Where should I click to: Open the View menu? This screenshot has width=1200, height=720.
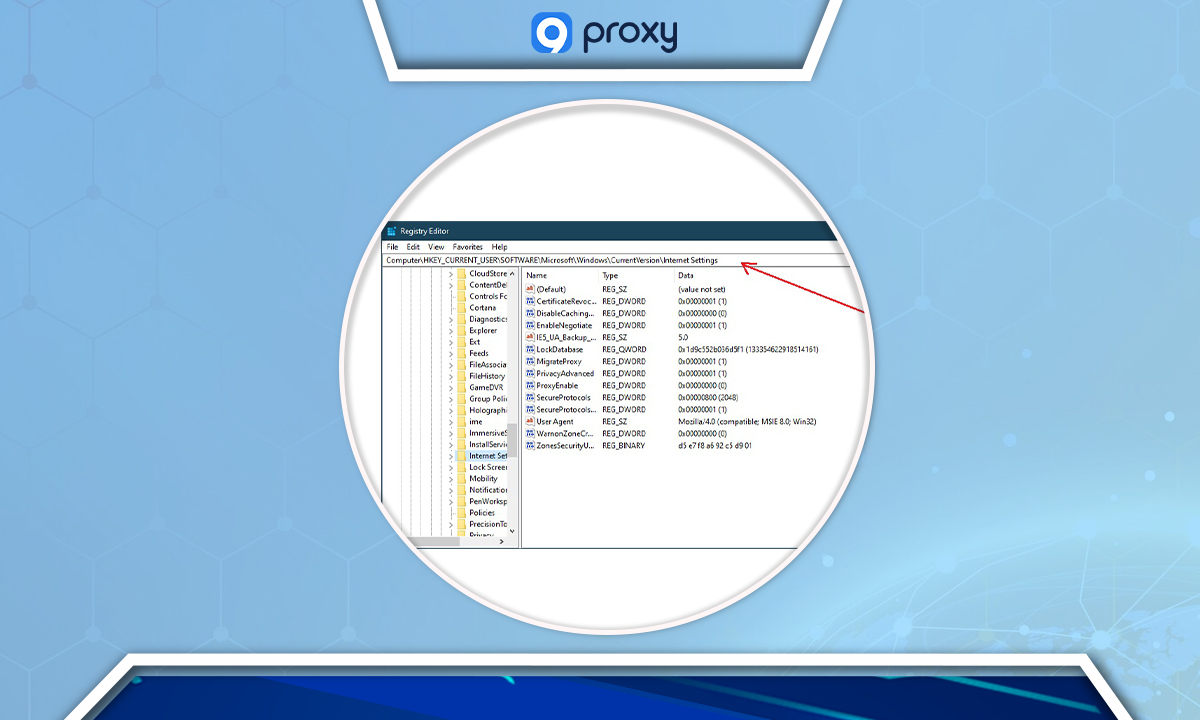tap(436, 247)
